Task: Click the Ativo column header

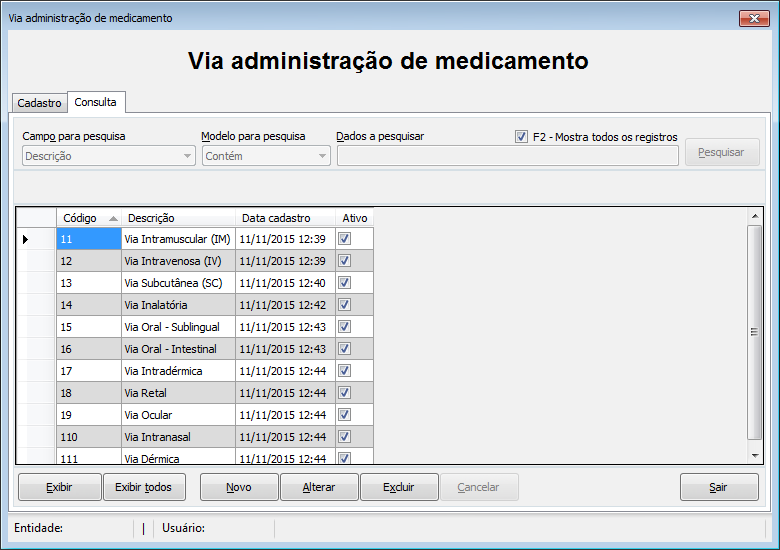Action: 355,218
